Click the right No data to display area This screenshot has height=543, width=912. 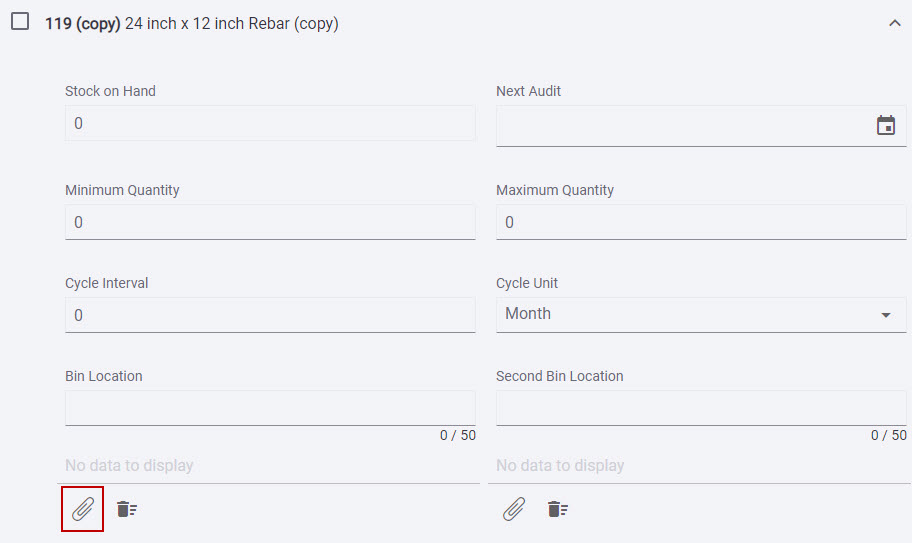(560, 465)
